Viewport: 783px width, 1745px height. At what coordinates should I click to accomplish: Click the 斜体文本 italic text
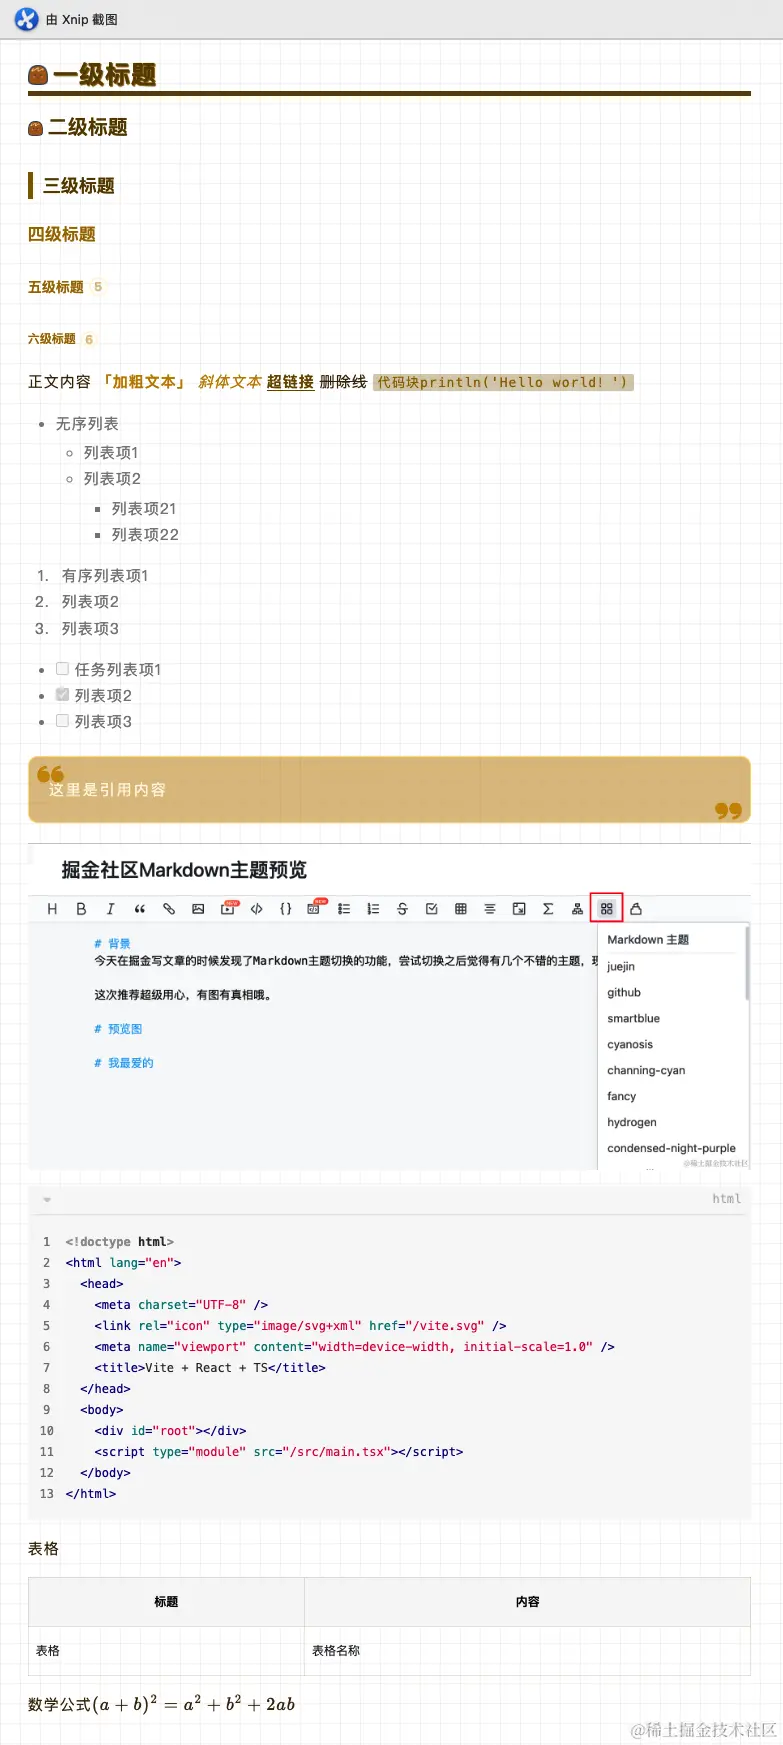click(x=230, y=382)
